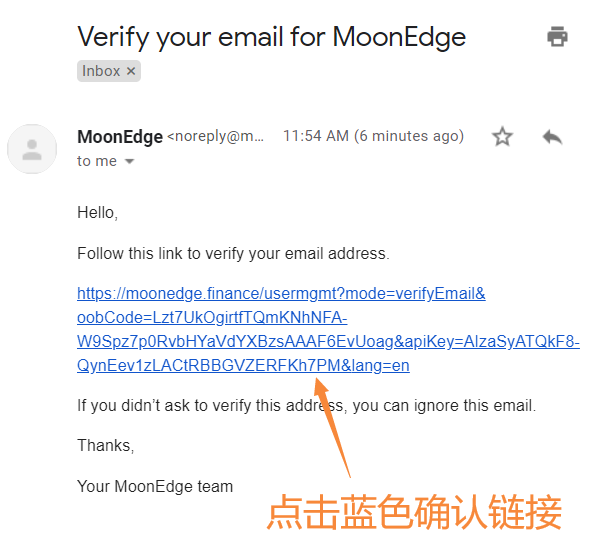Open the moonedge.finance verification link
The height and width of the screenshot is (560, 596).
click(x=328, y=329)
